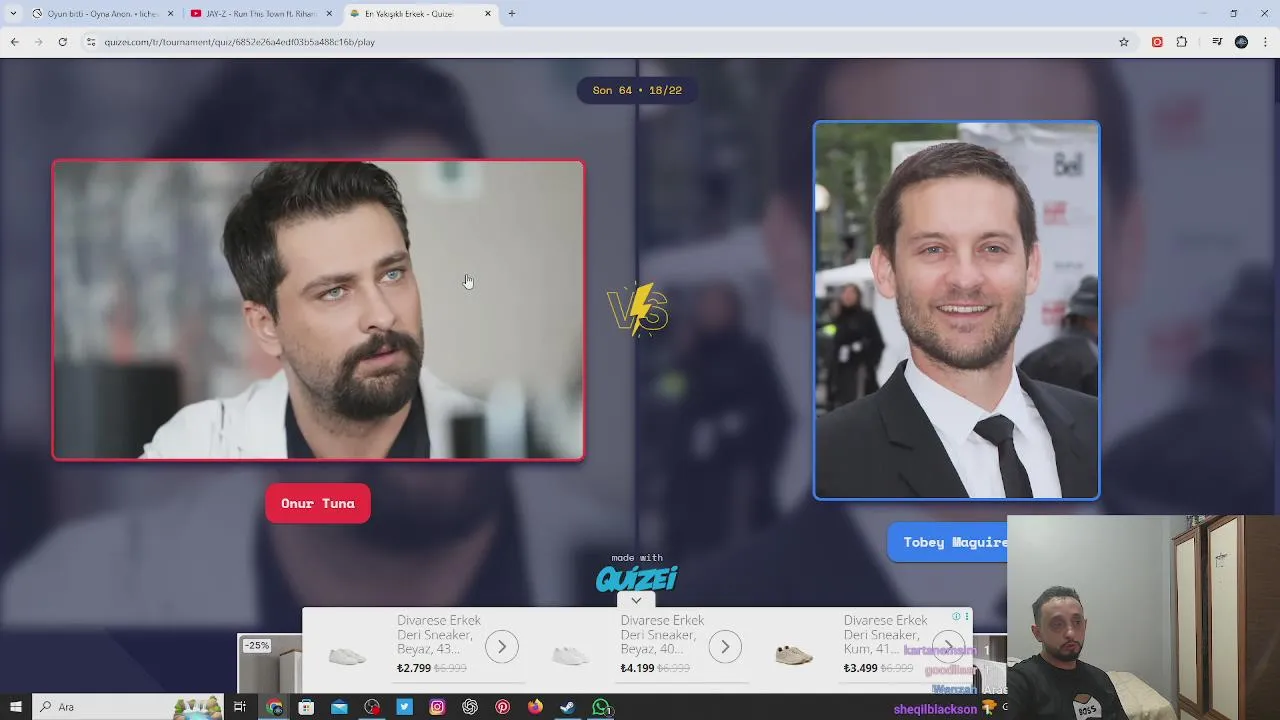The image size is (1280, 720).
Task: Close the JAY-Z Run This Town tab
Action: coord(329,14)
